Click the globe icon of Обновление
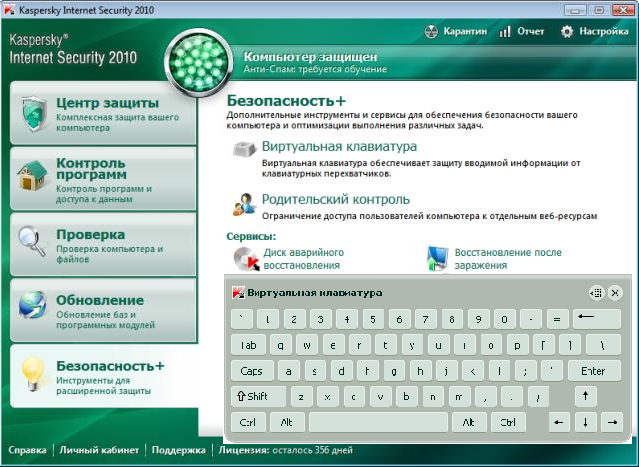 pos(32,304)
